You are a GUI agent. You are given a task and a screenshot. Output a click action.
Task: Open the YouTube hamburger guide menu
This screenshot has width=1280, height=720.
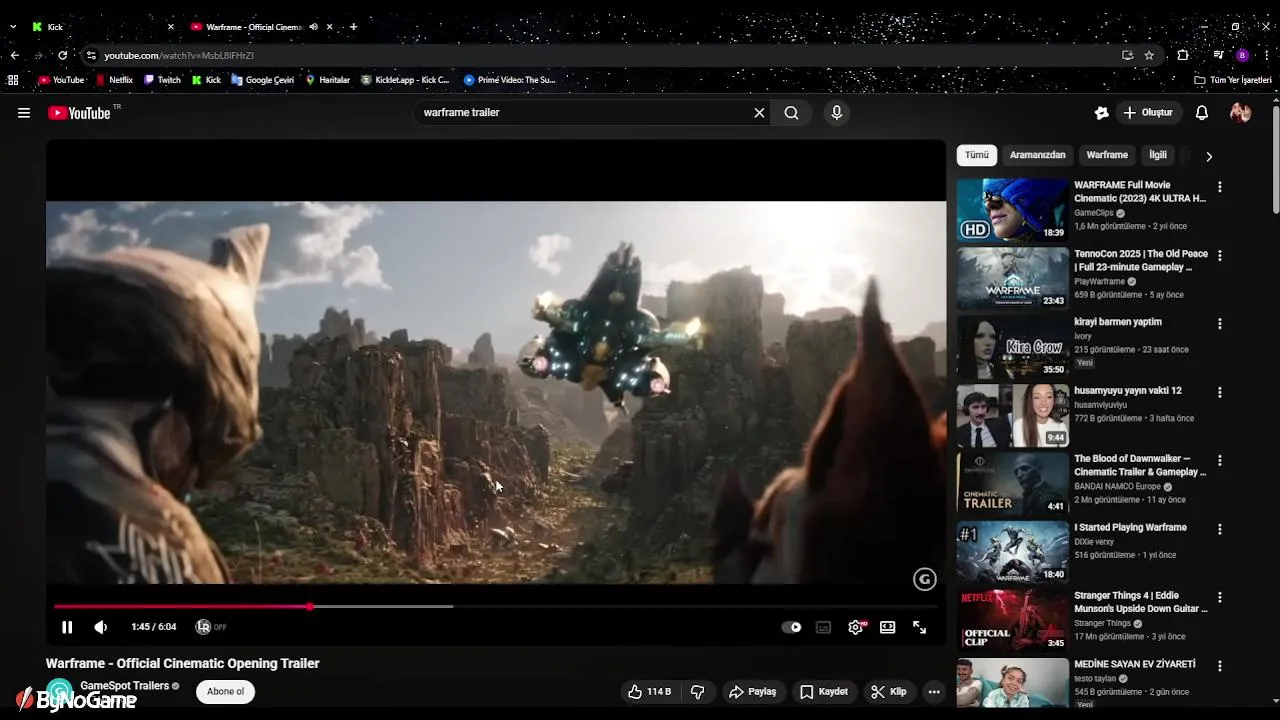click(x=24, y=113)
